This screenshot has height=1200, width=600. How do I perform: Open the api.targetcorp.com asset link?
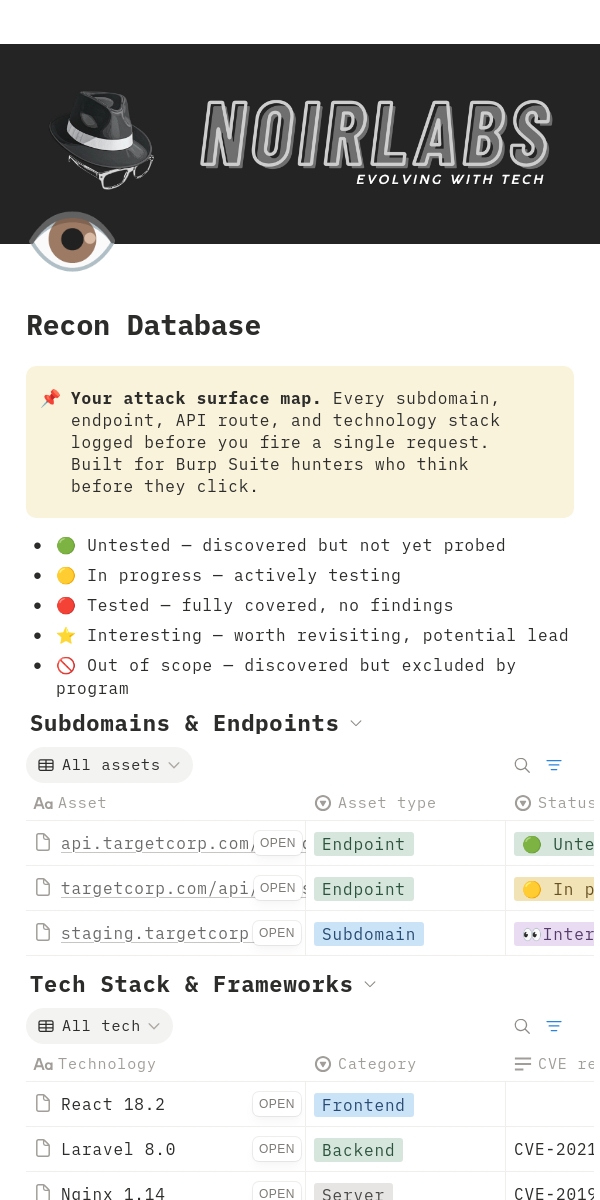click(x=150, y=843)
